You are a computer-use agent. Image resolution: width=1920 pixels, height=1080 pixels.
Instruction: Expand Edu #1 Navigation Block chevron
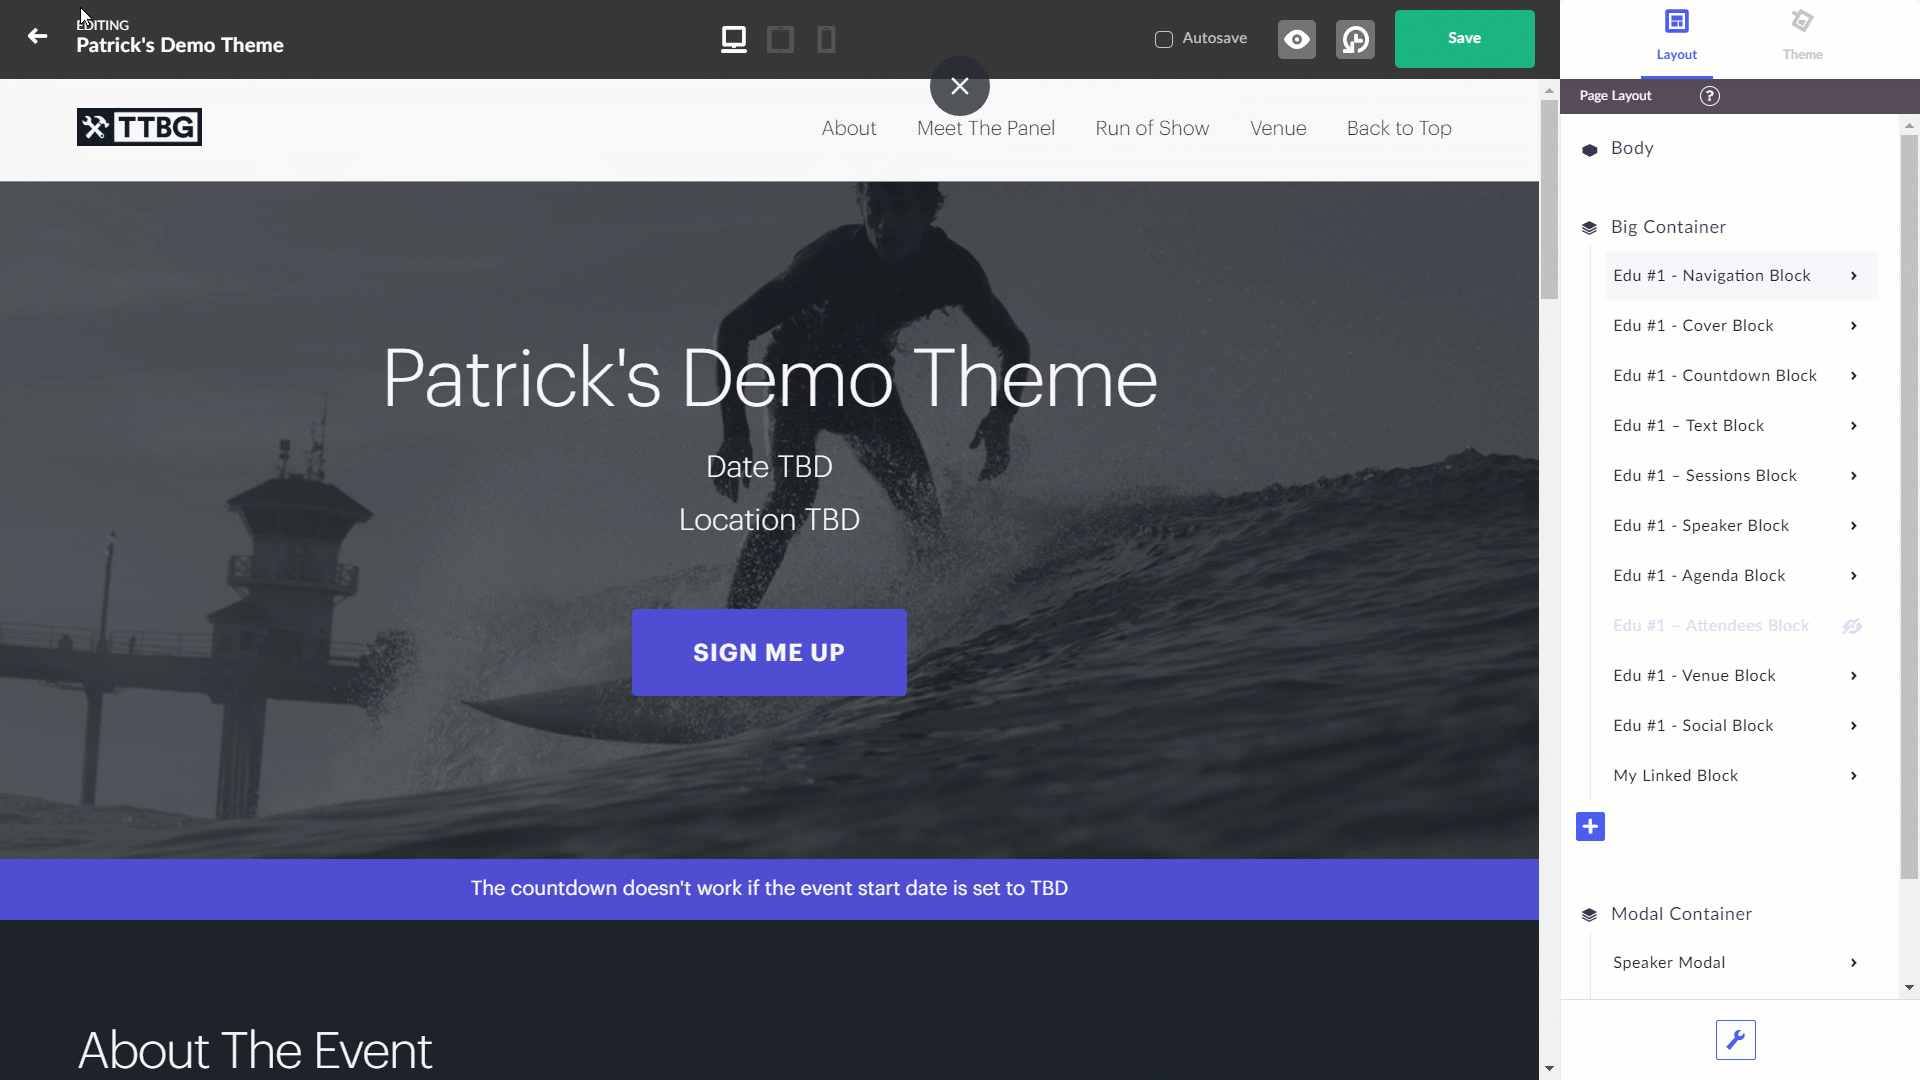tap(1854, 276)
